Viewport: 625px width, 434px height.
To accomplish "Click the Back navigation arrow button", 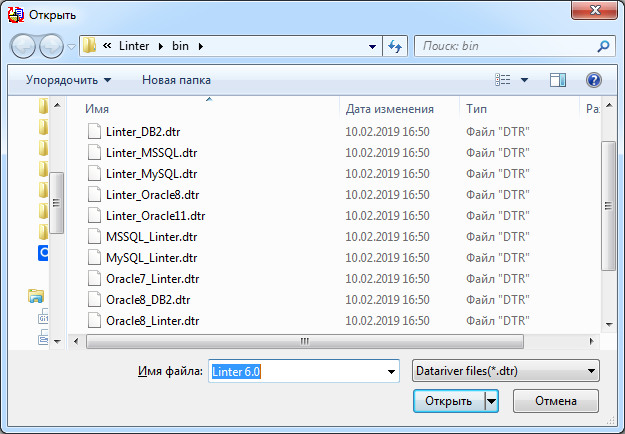I will [23, 46].
